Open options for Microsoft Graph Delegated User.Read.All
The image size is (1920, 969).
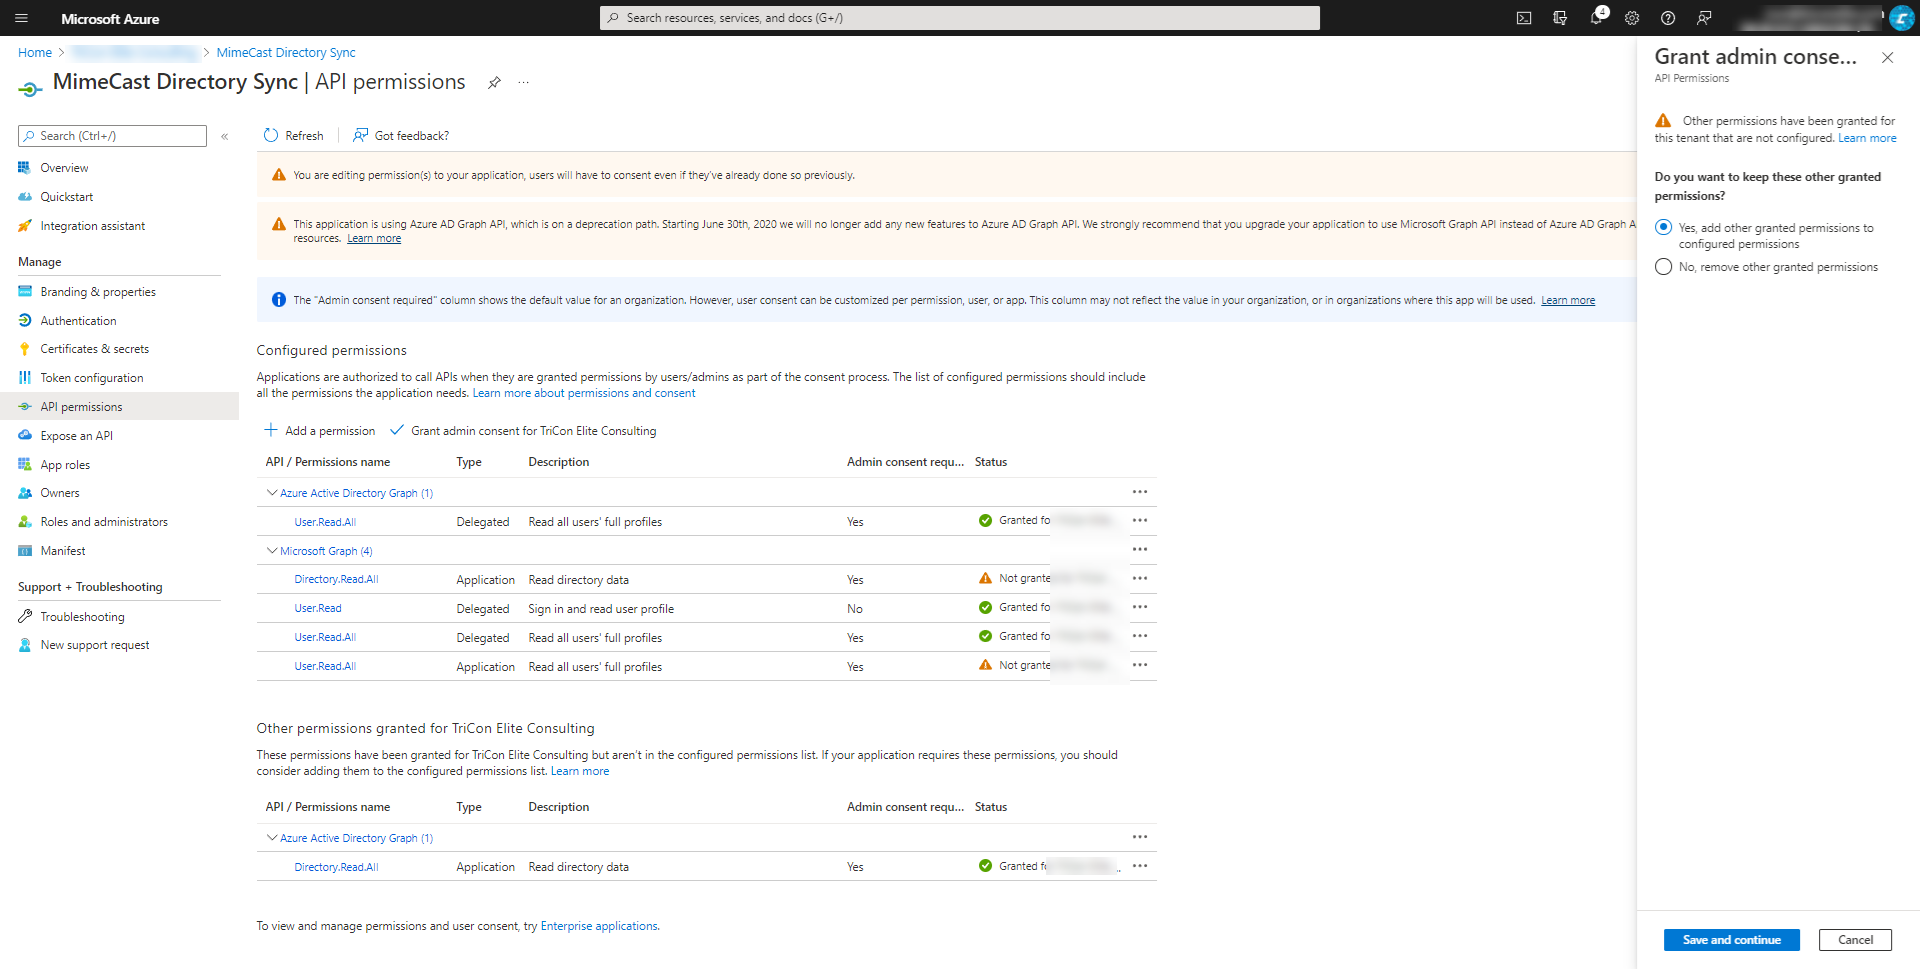(x=1140, y=637)
